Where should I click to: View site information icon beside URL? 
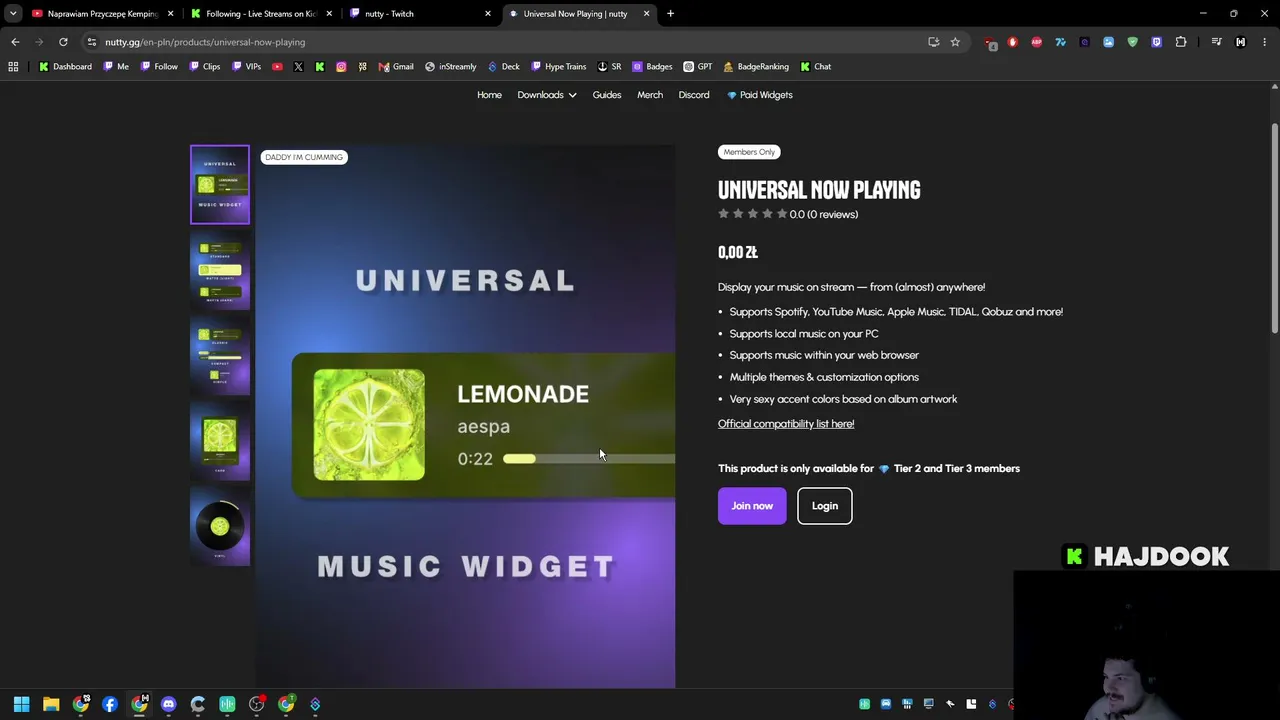pos(91,42)
